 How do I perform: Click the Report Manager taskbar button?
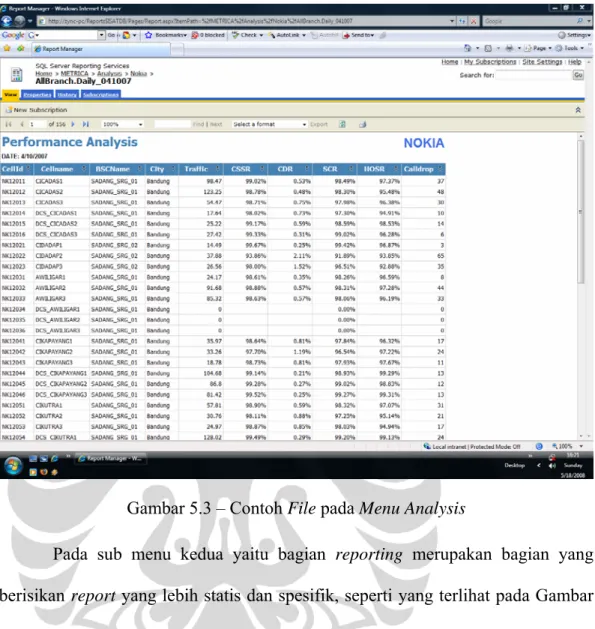[111, 459]
